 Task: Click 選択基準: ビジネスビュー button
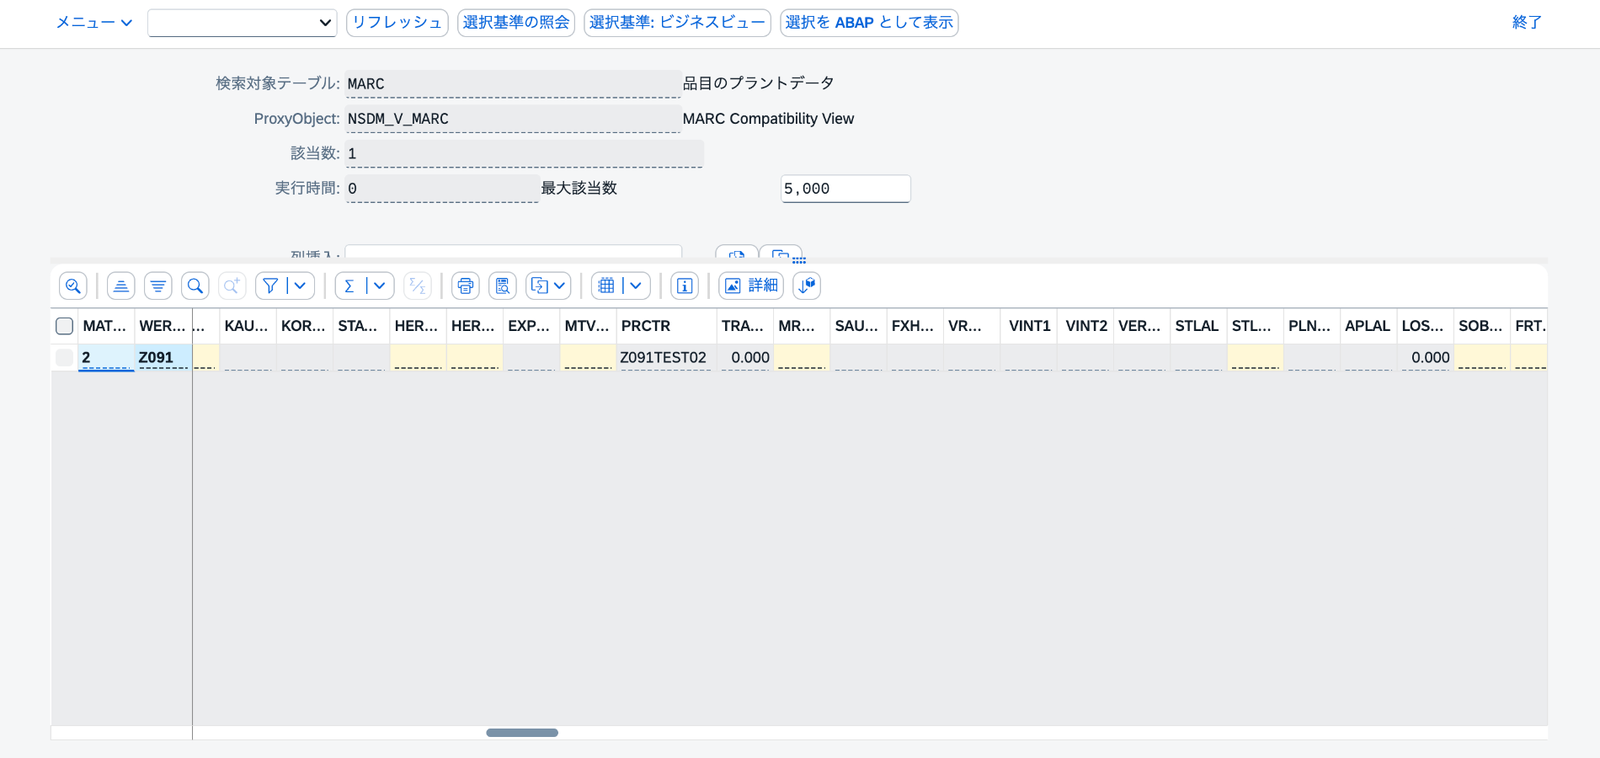(677, 23)
